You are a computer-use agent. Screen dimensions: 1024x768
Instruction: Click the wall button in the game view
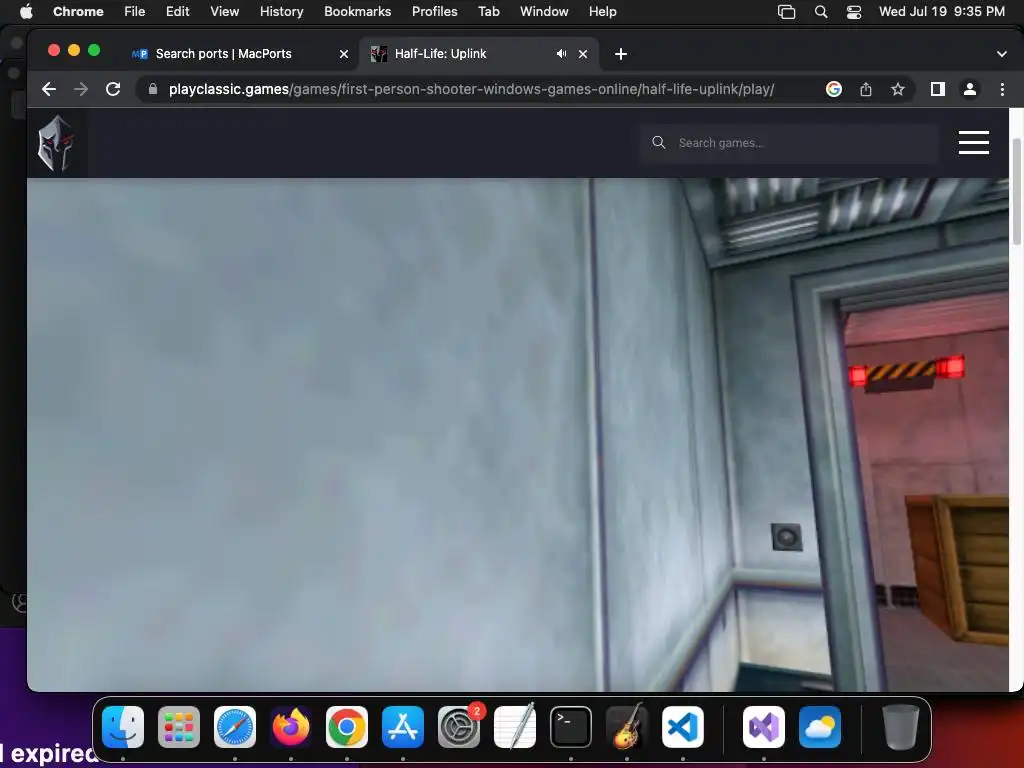click(x=786, y=537)
